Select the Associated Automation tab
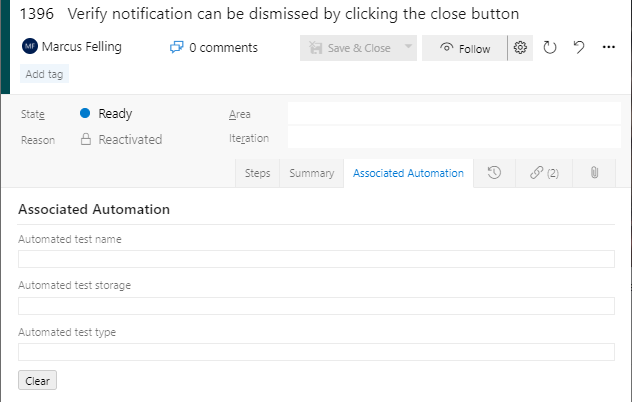Viewport: 632px width, 402px height. pos(408,173)
